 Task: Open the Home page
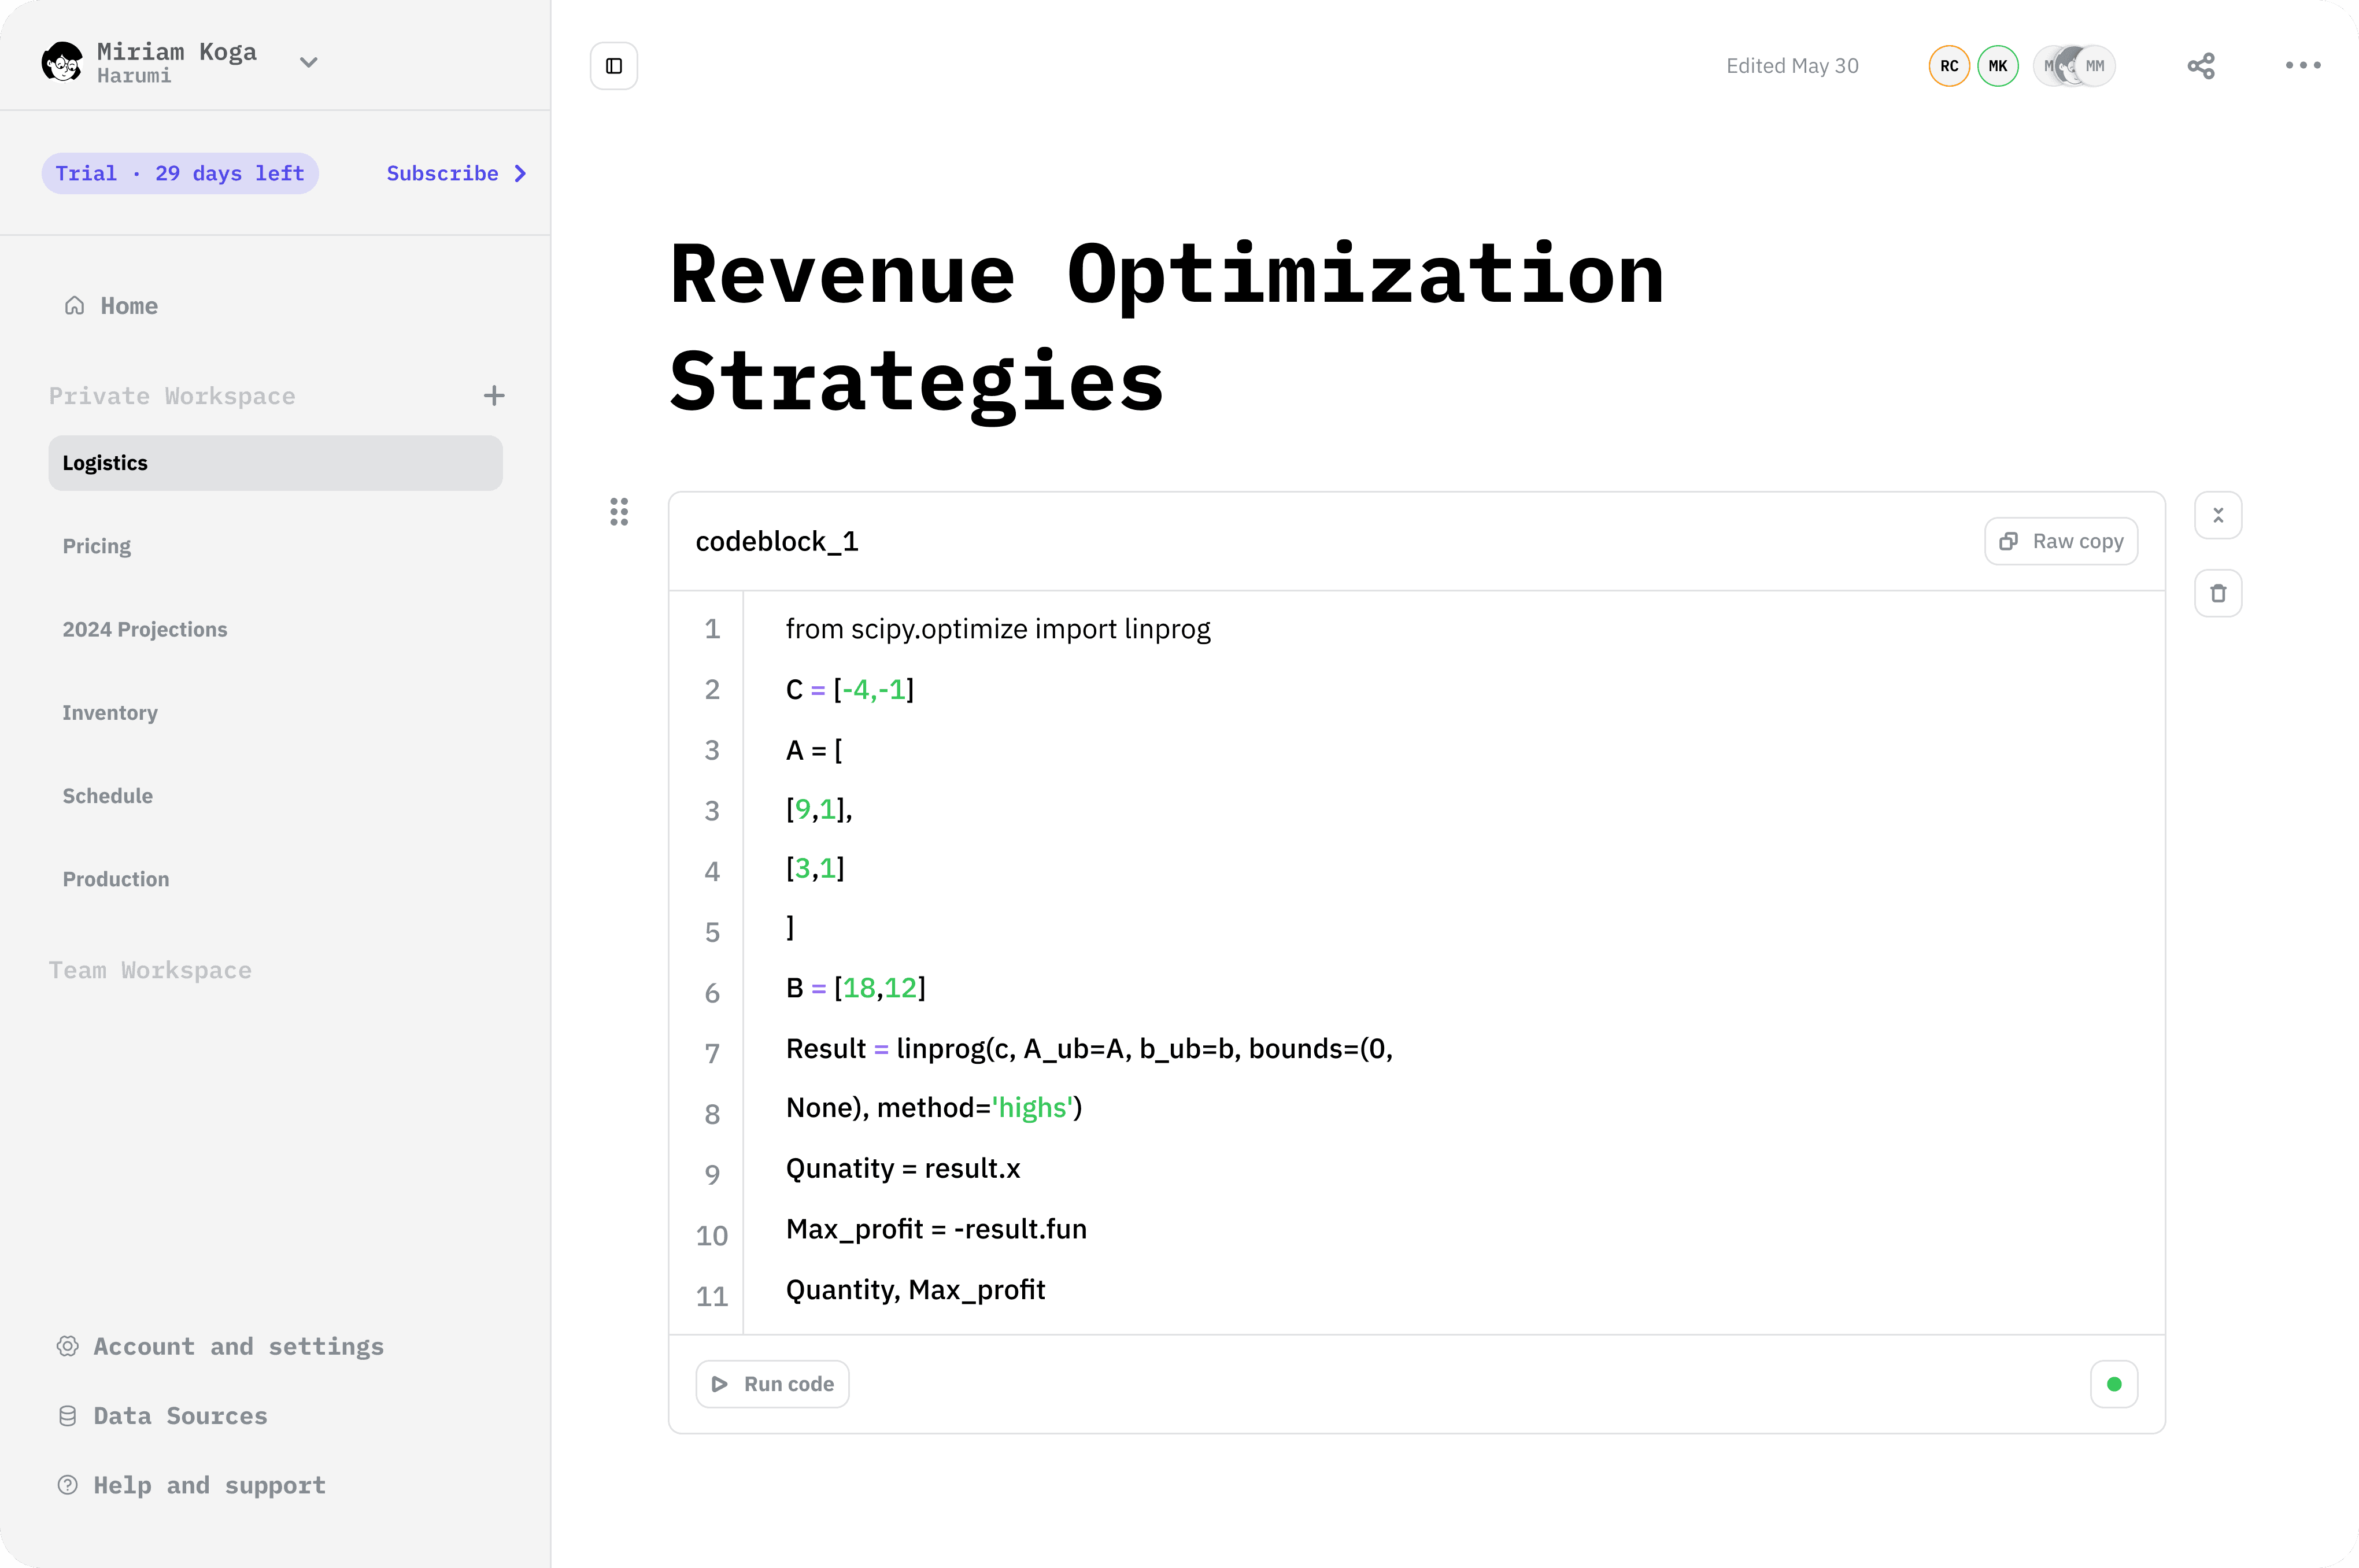point(128,306)
